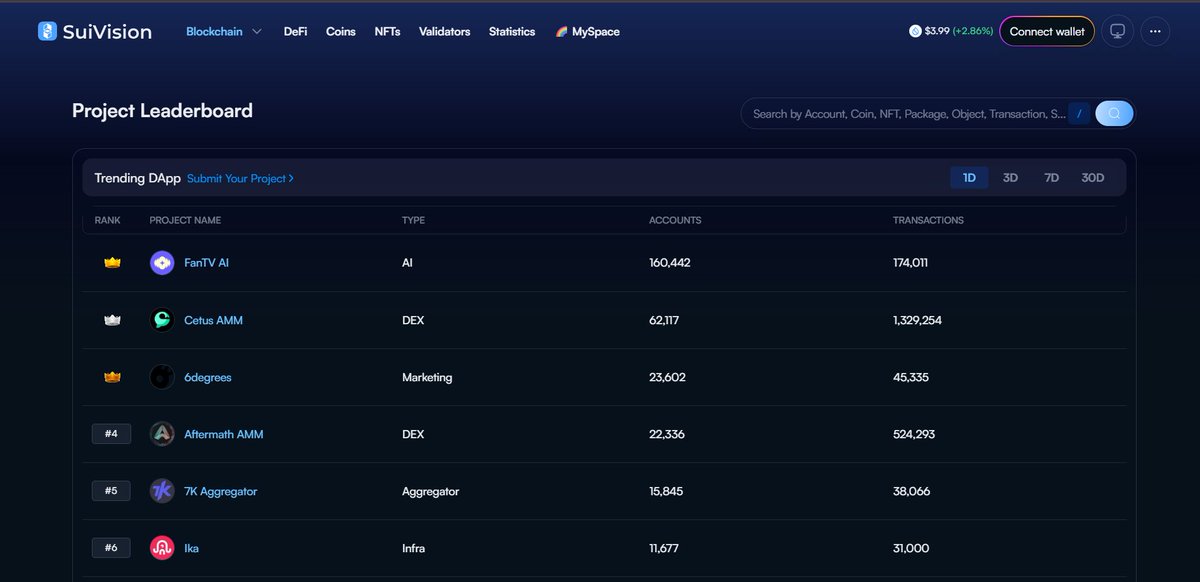Open the Coins menu item

pyautogui.click(x=341, y=31)
